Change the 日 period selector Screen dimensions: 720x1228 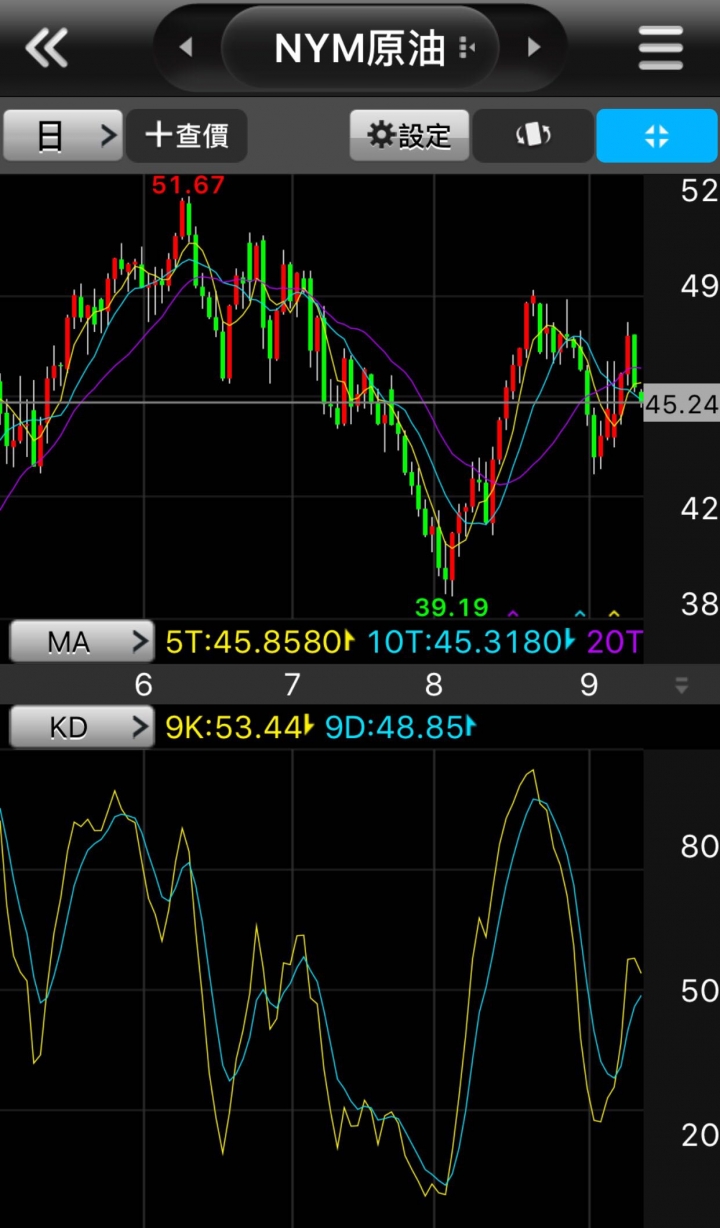click(x=62, y=135)
